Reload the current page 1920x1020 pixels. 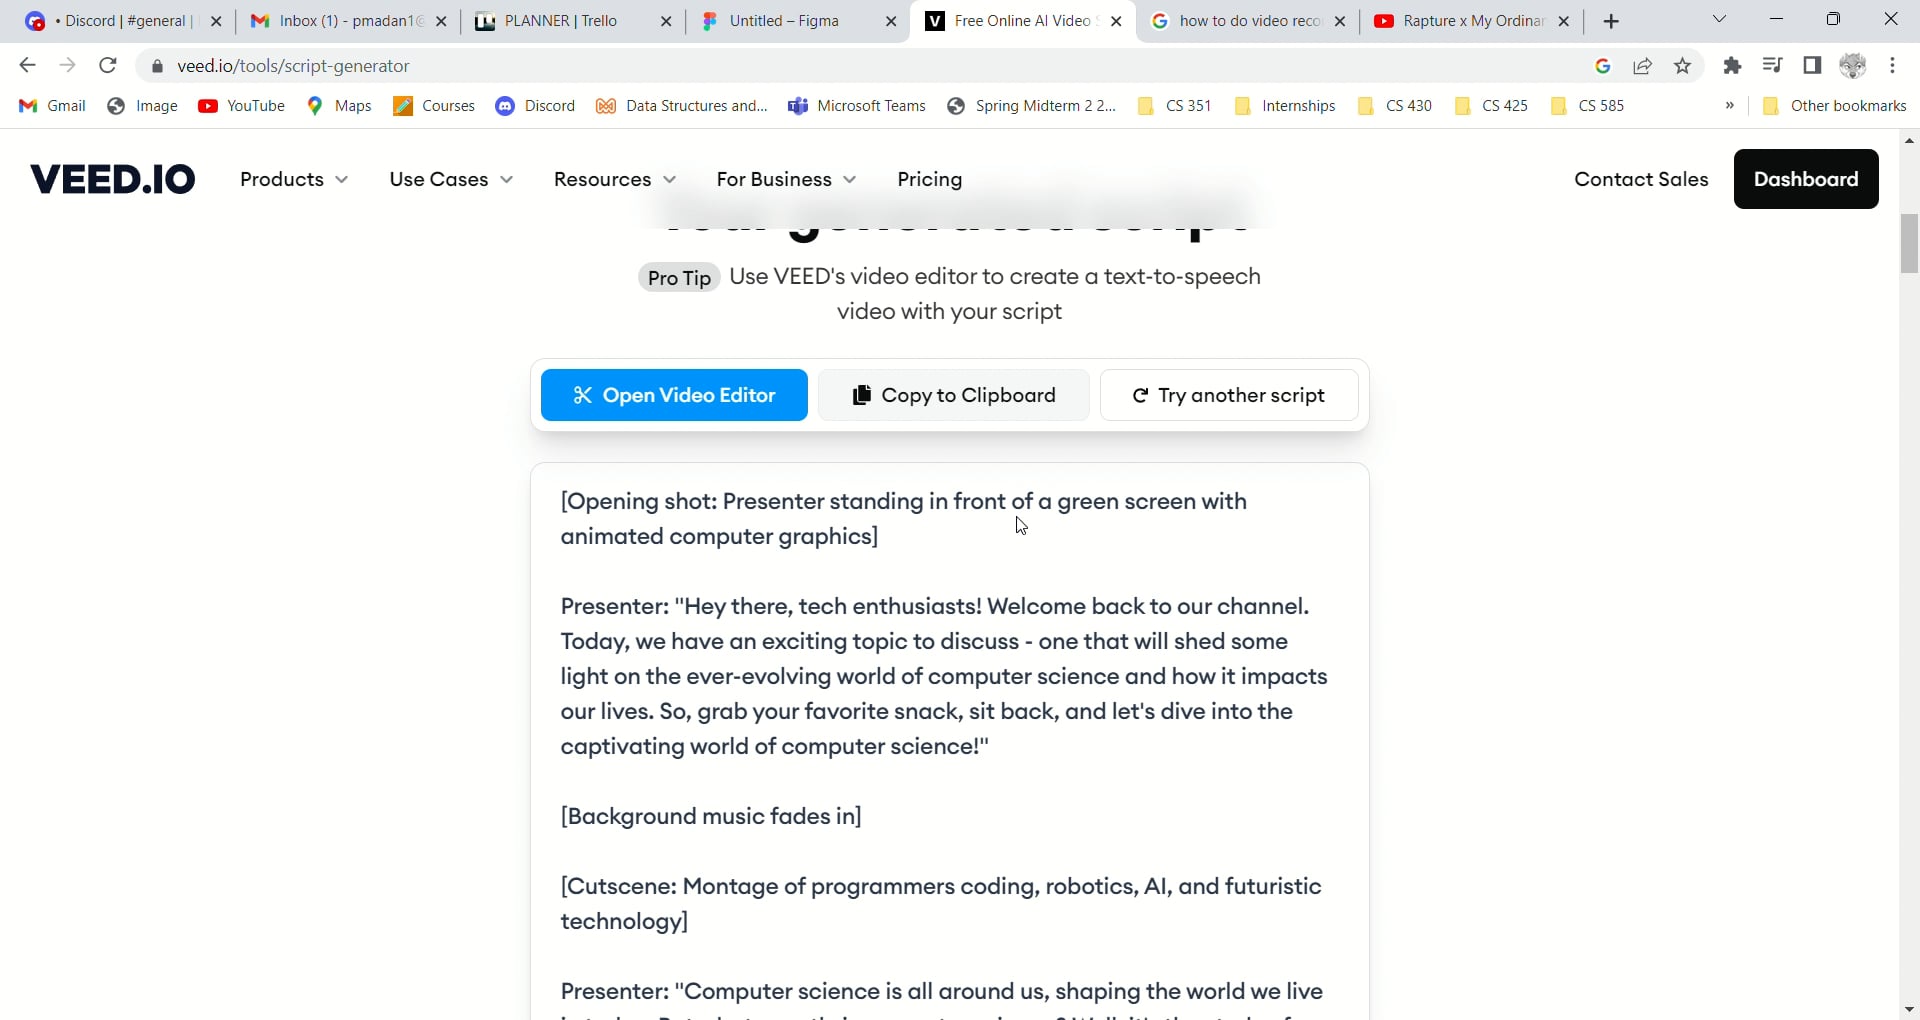pos(107,66)
